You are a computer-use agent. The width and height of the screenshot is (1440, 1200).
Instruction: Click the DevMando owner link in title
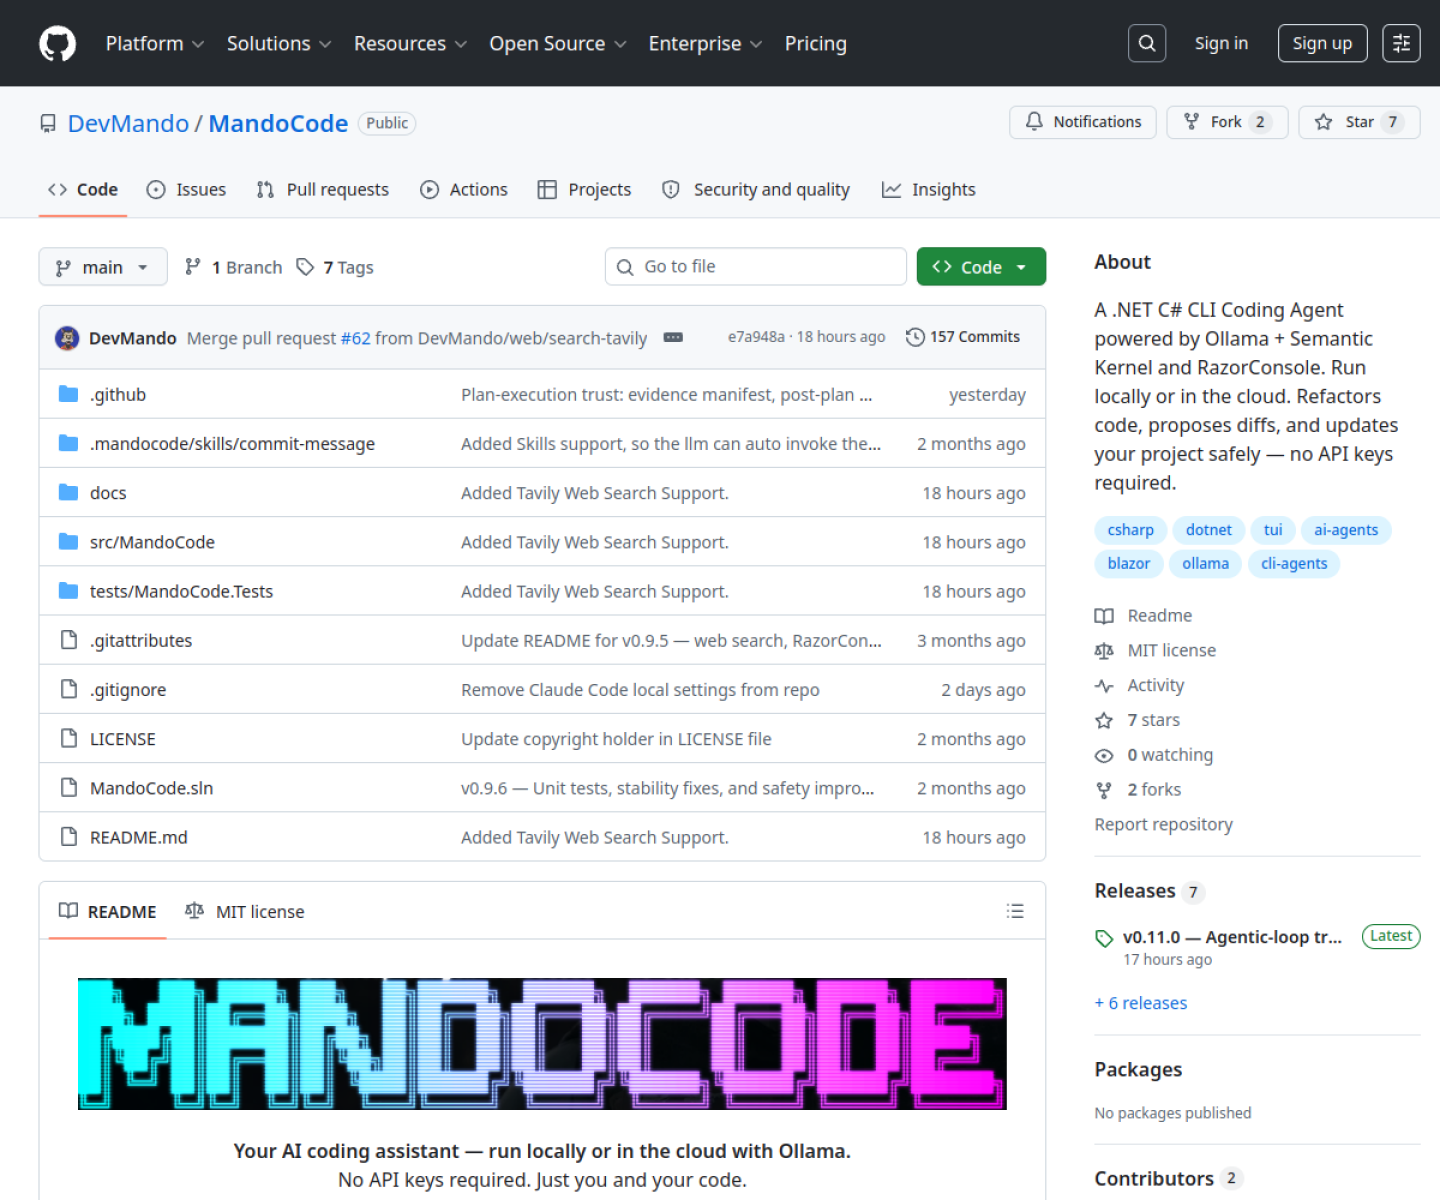[x=128, y=123]
